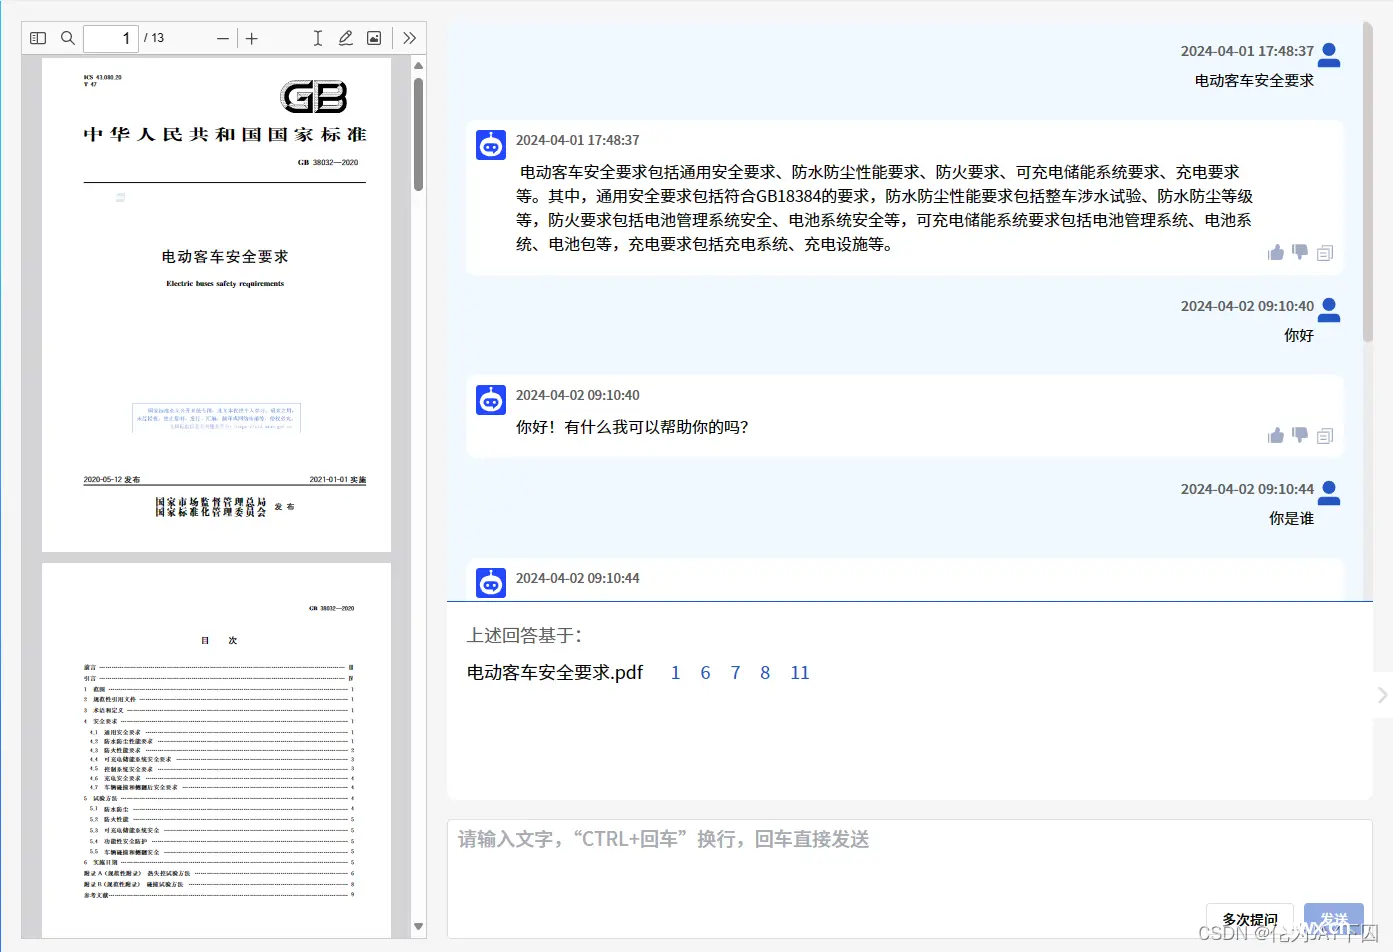Zoom out the PDF document
The width and height of the screenshot is (1393, 952).
pos(223,38)
